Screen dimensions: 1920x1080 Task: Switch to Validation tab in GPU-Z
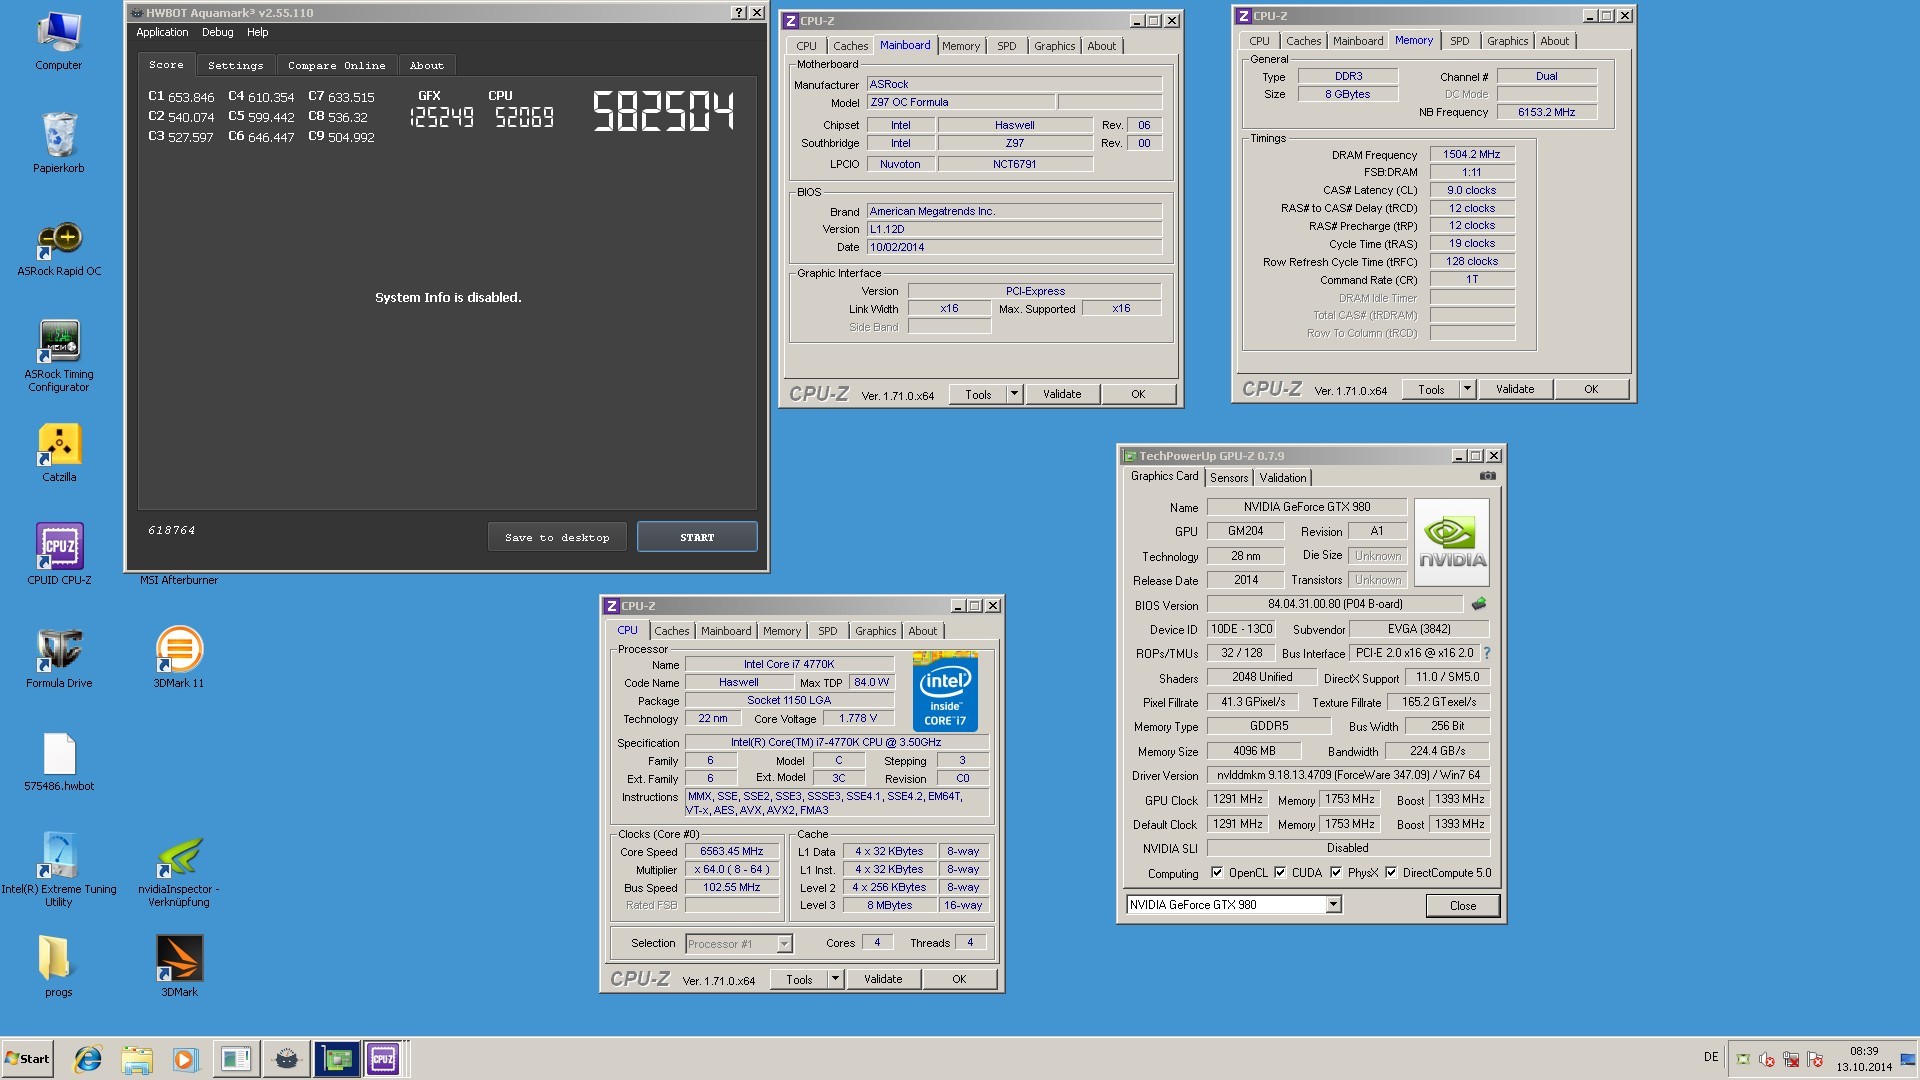pos(1282,478)
